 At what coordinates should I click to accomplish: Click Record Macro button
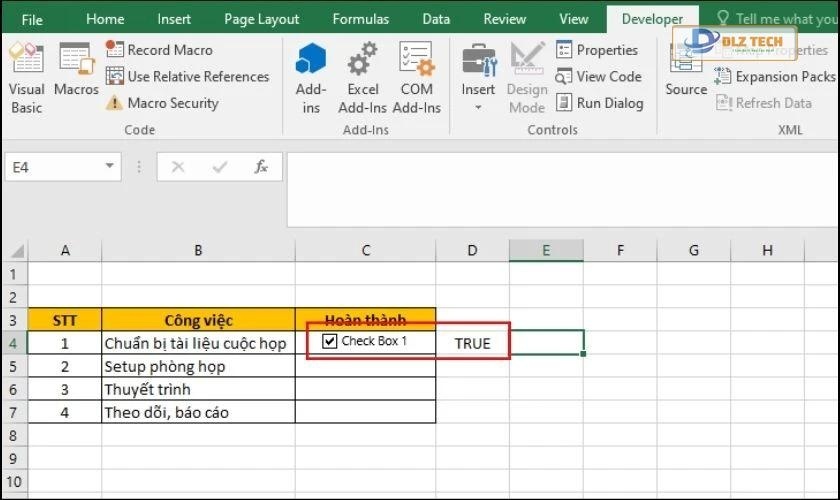coord(159,50)
